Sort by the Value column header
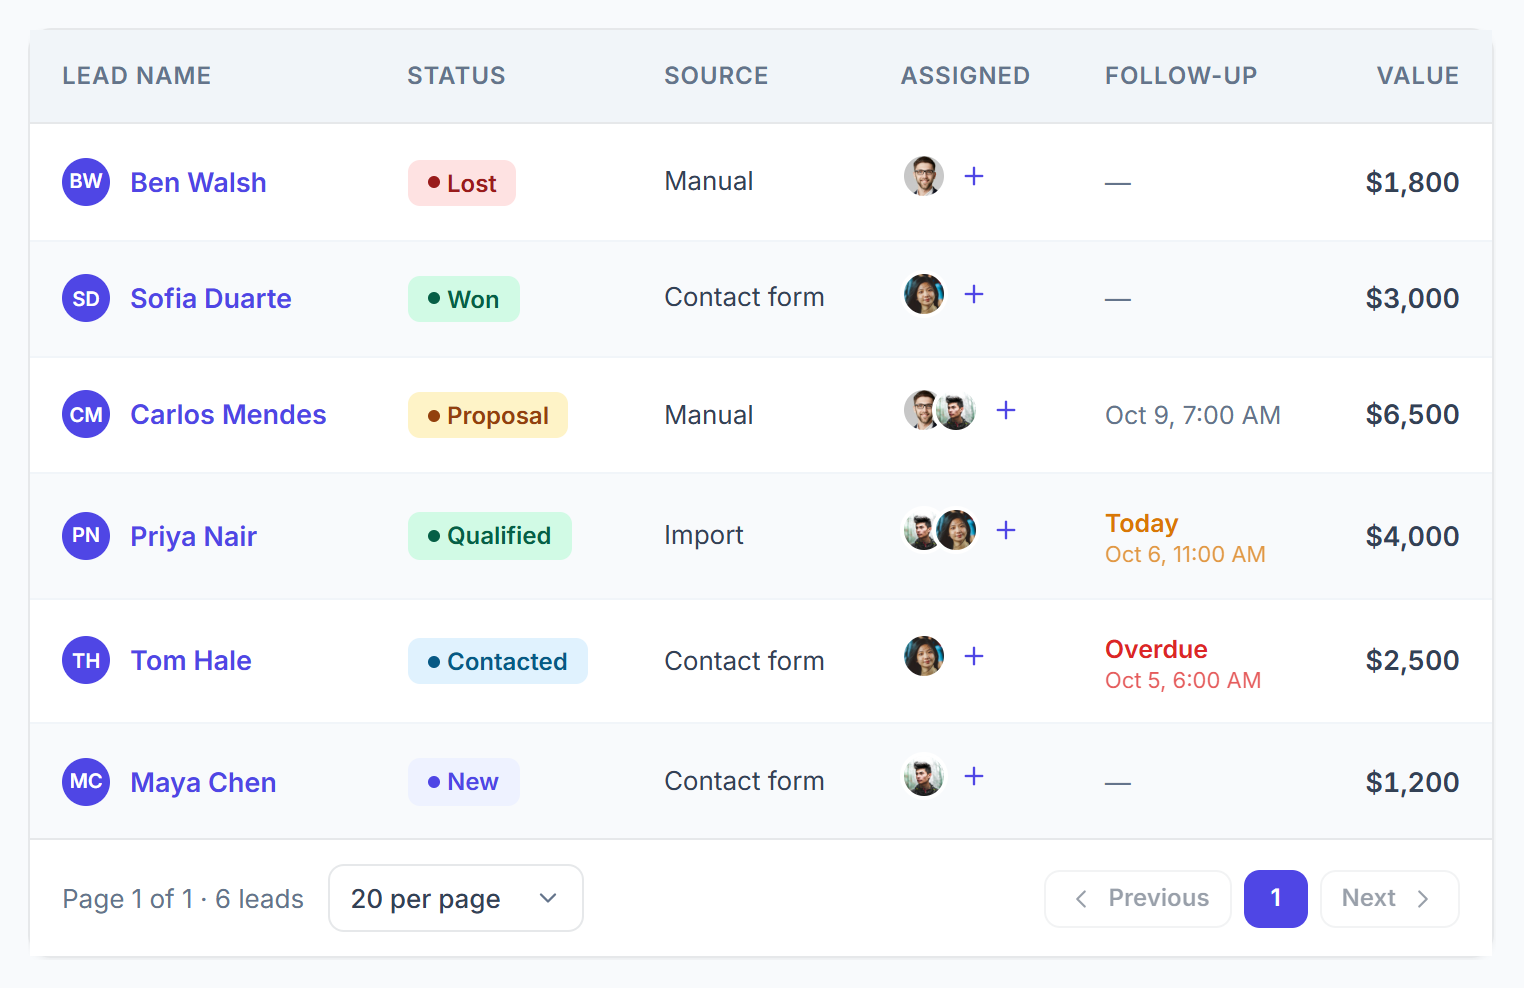Viewport: 1524px width, 988px height. [x=1418, y=76]
